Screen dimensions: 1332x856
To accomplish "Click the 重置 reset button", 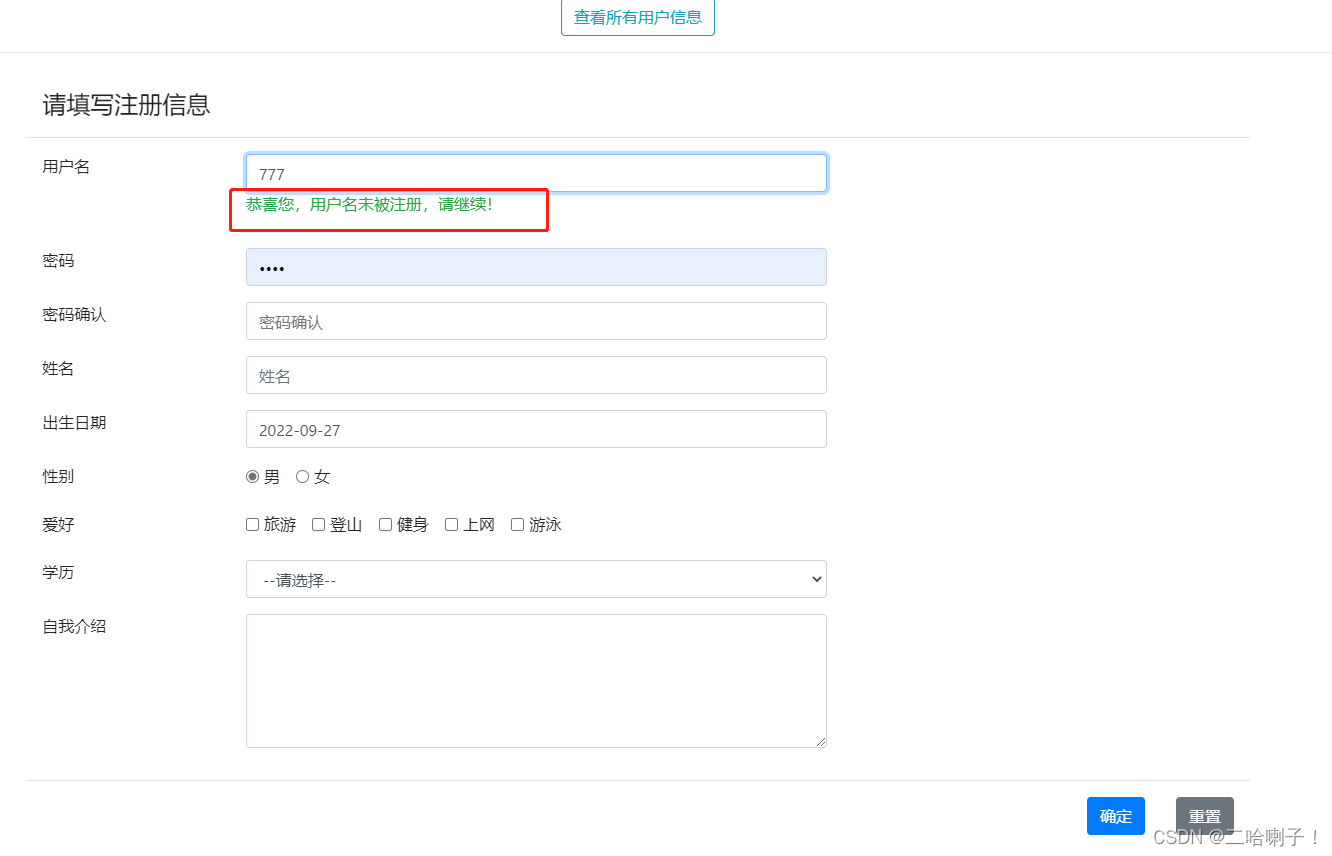I will [x=1204, y=816].
